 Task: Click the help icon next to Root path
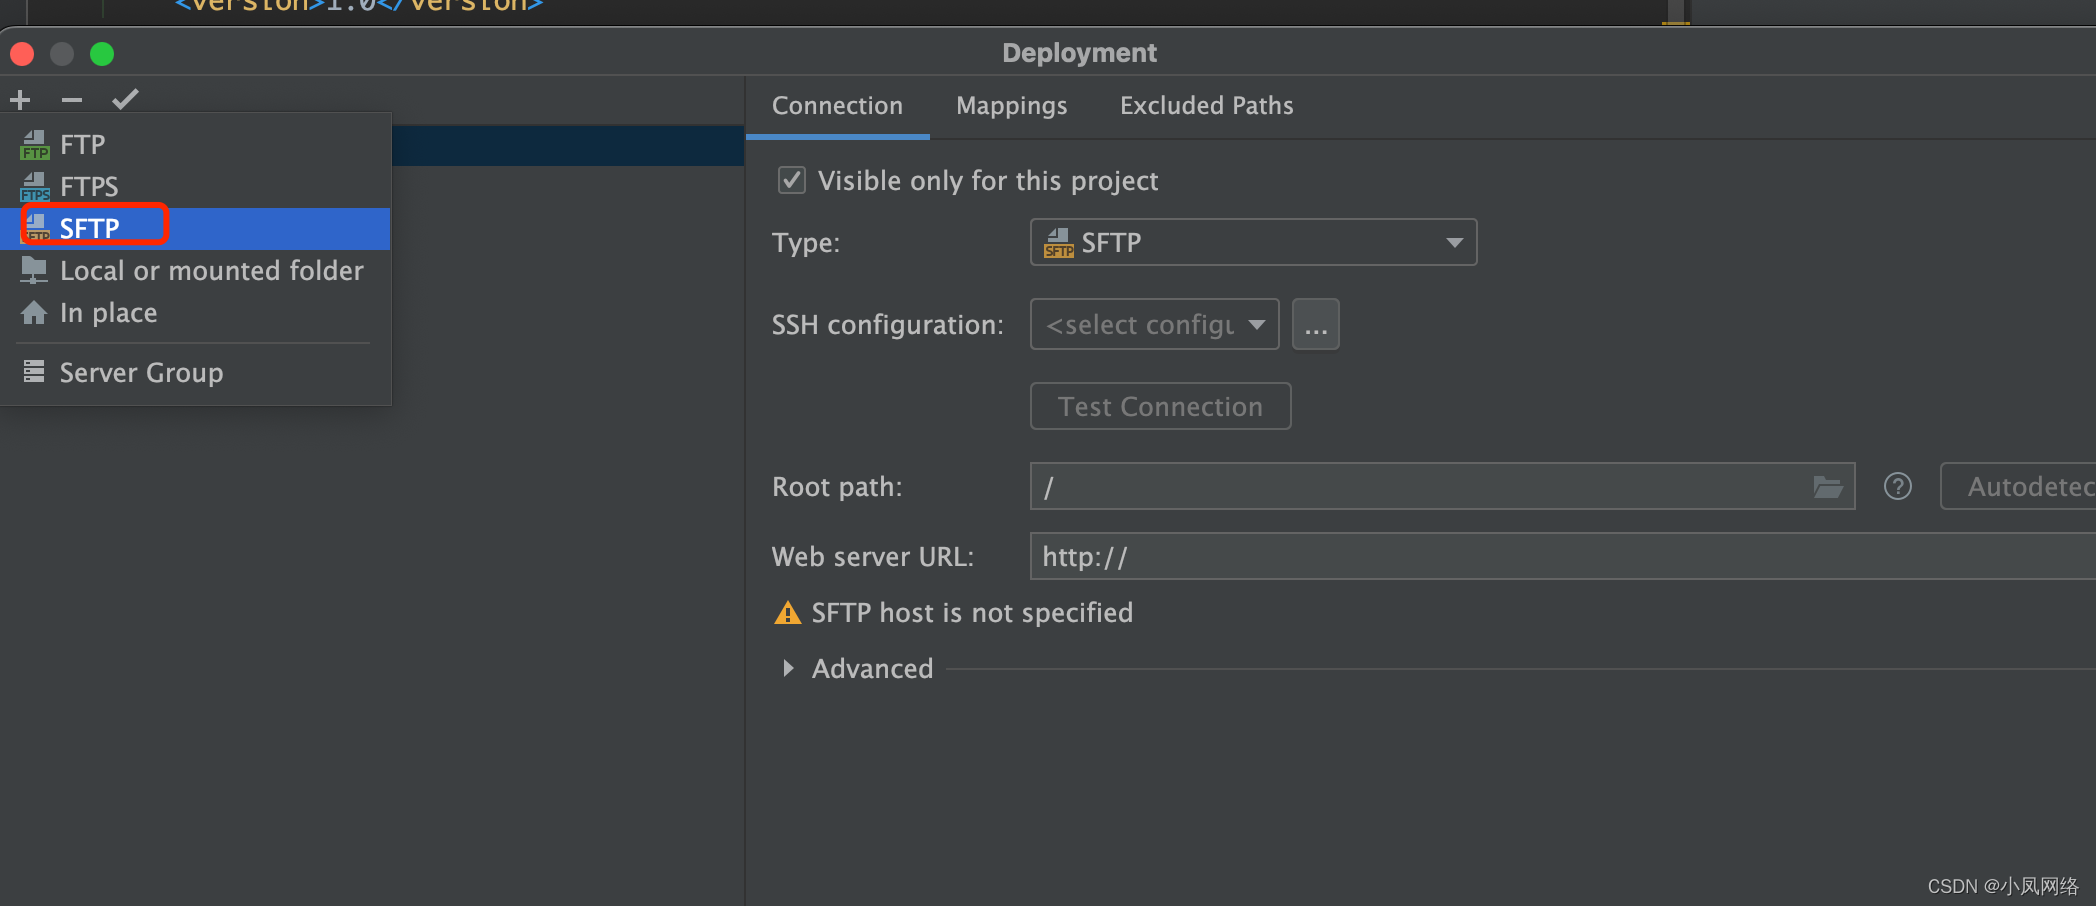coord(1897,487)
